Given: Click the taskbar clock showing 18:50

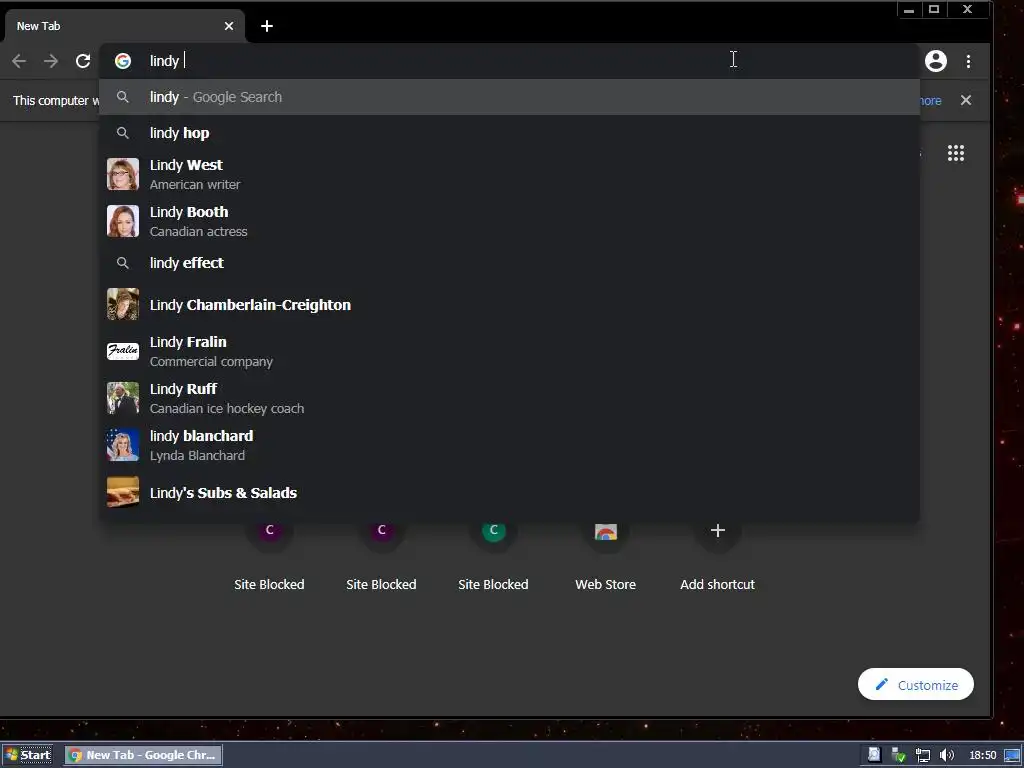Looking at the screenshot, I should click(x=983, y=756).
